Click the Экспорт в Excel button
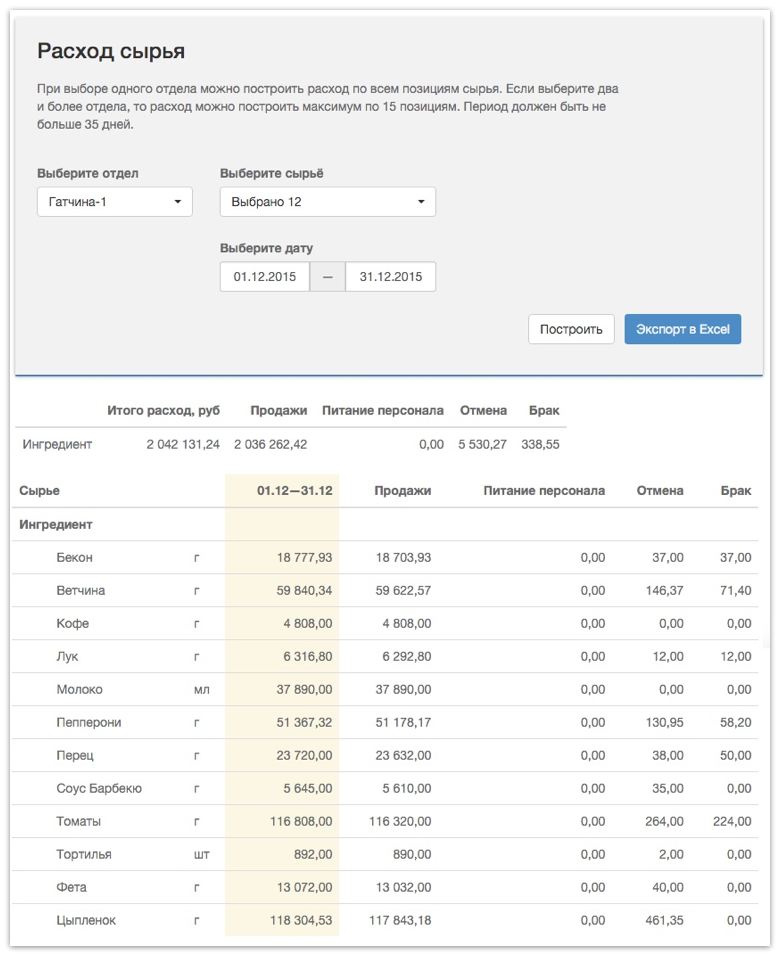 point(683,329)
